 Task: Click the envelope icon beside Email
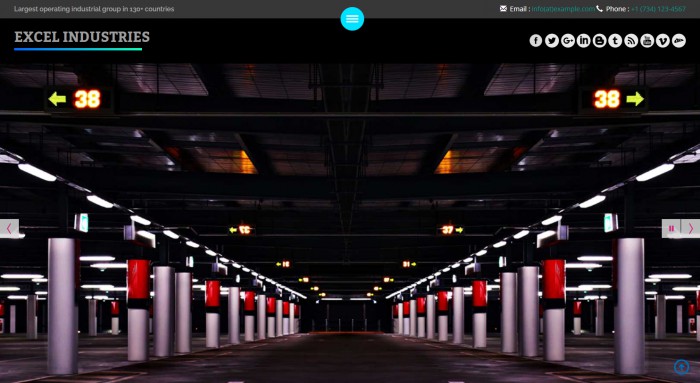click(503, 8)
